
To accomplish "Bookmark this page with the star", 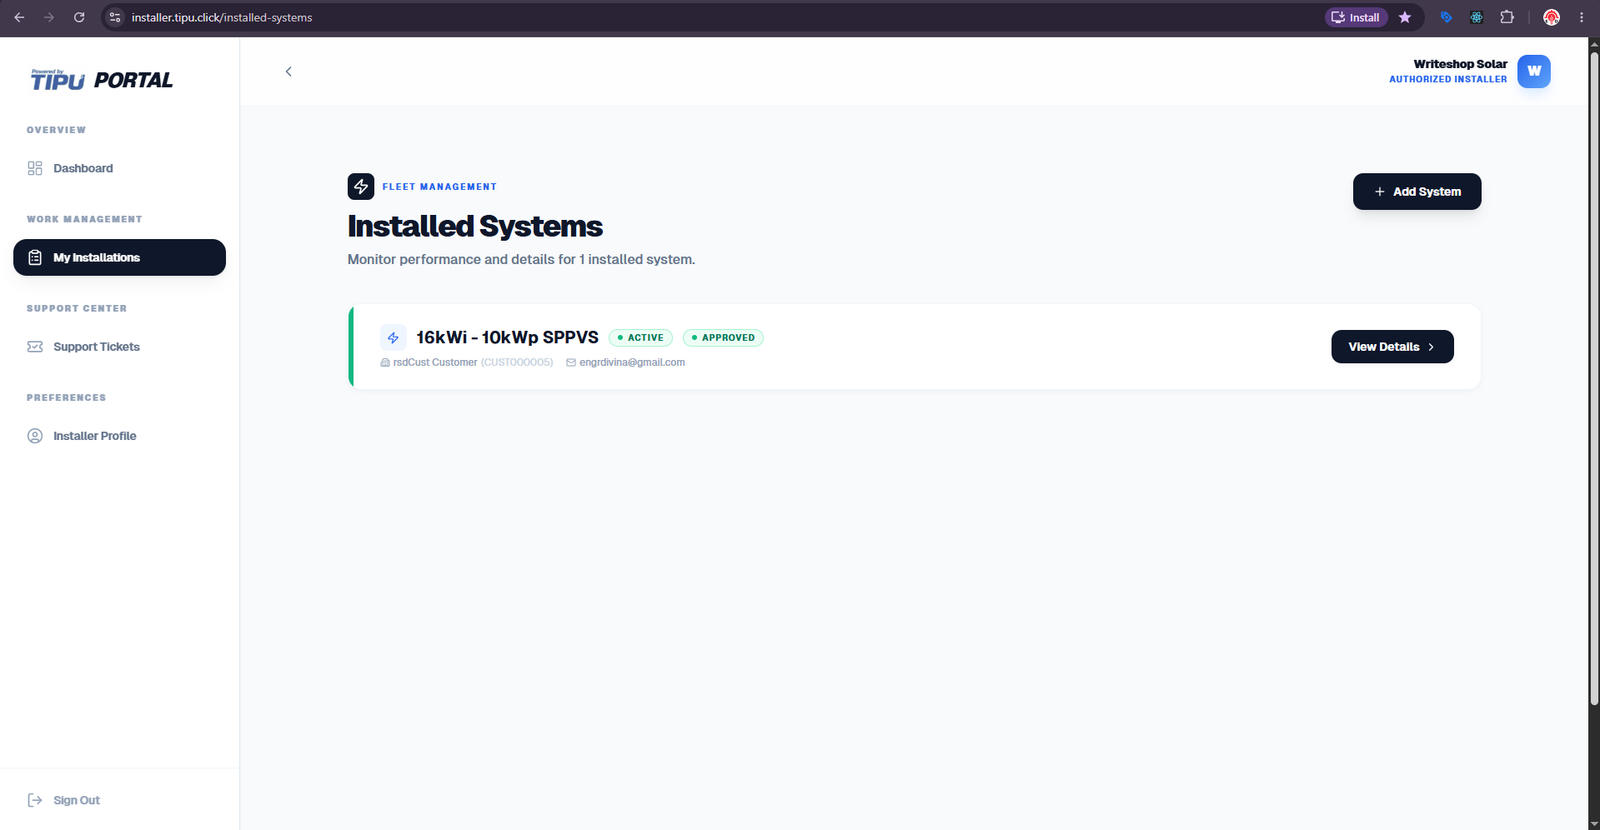I will [x=1405, y=17].
